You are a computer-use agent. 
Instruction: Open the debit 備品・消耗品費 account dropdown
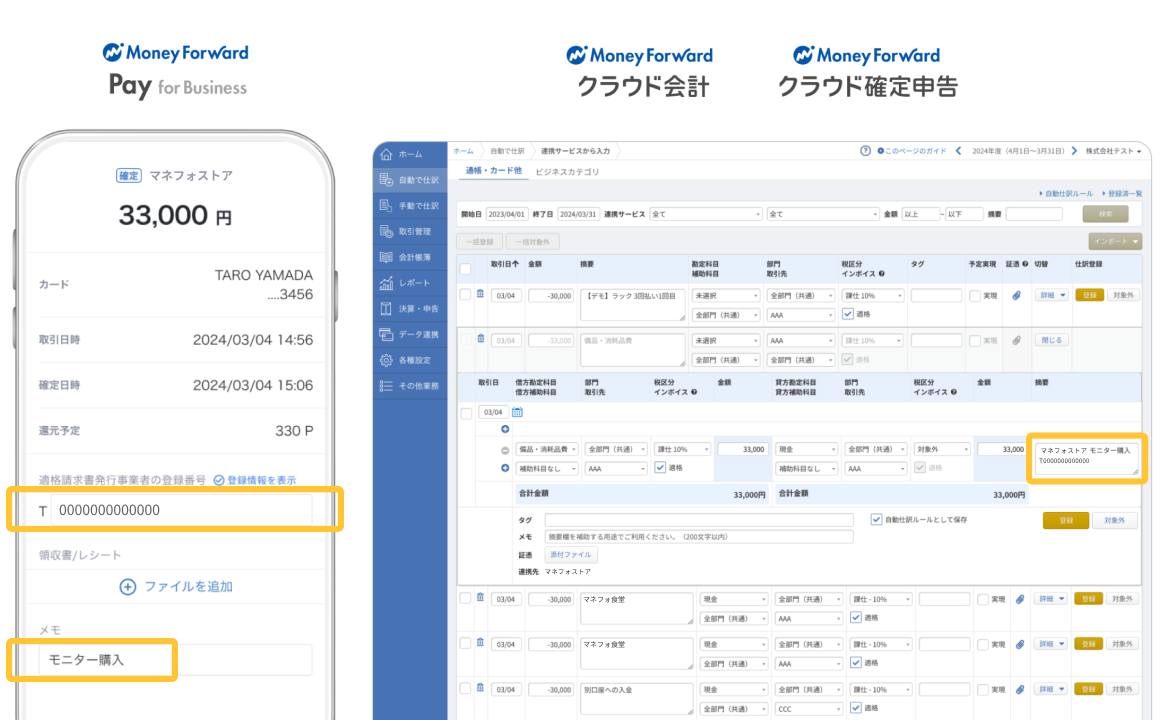[x=547, y=449]
